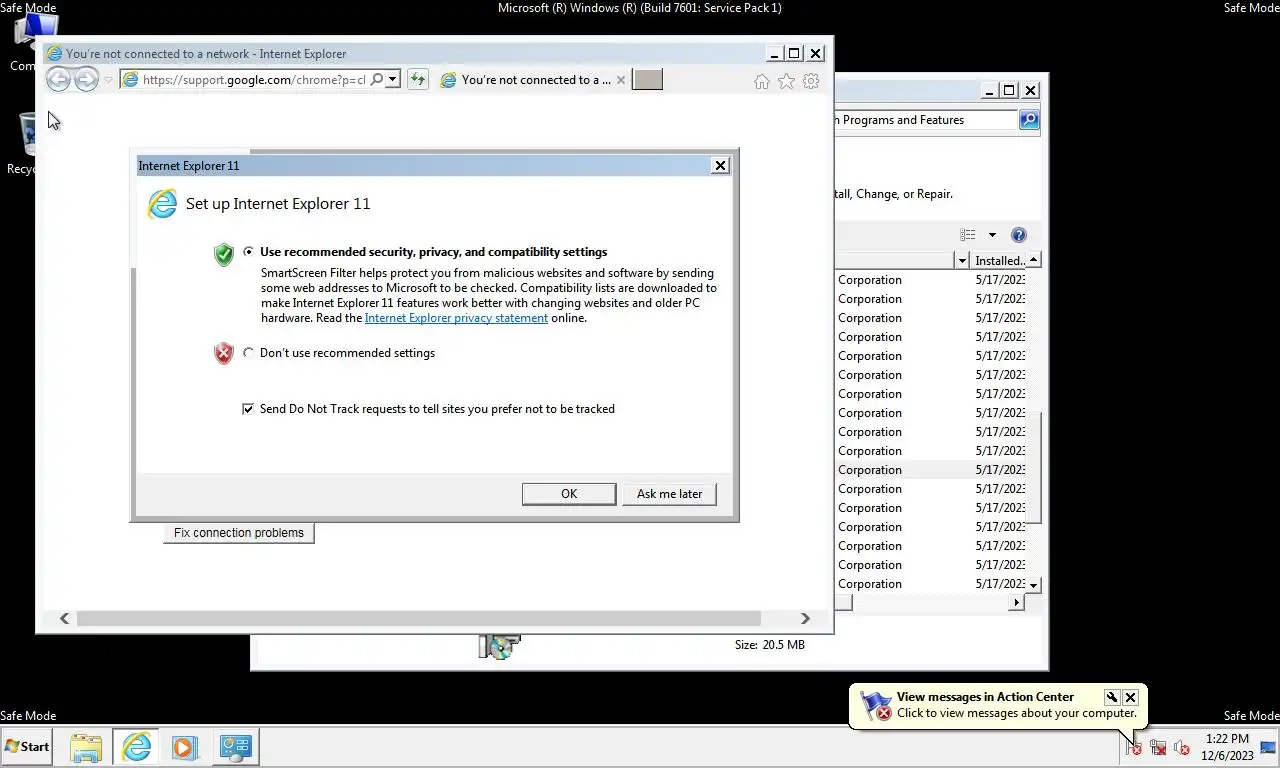Open the Windows Start menu

tap(27, 747)
